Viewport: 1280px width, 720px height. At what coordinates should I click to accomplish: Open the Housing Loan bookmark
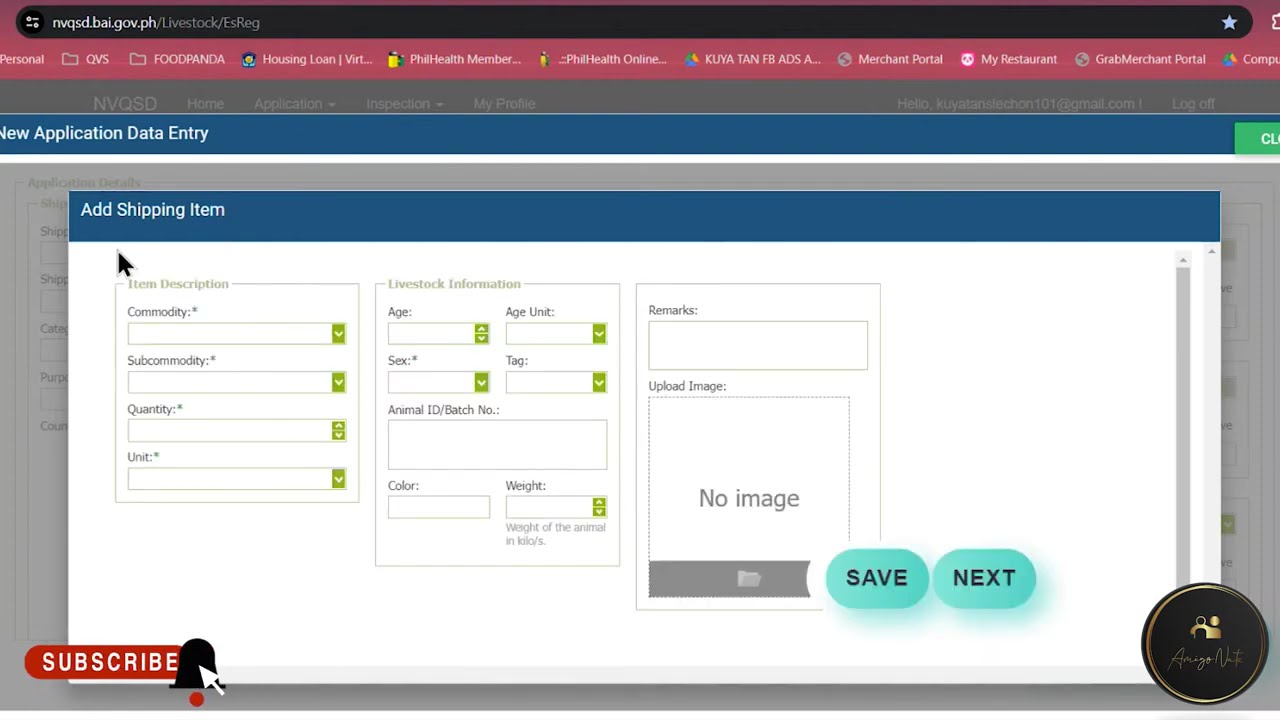coord(306,59)
